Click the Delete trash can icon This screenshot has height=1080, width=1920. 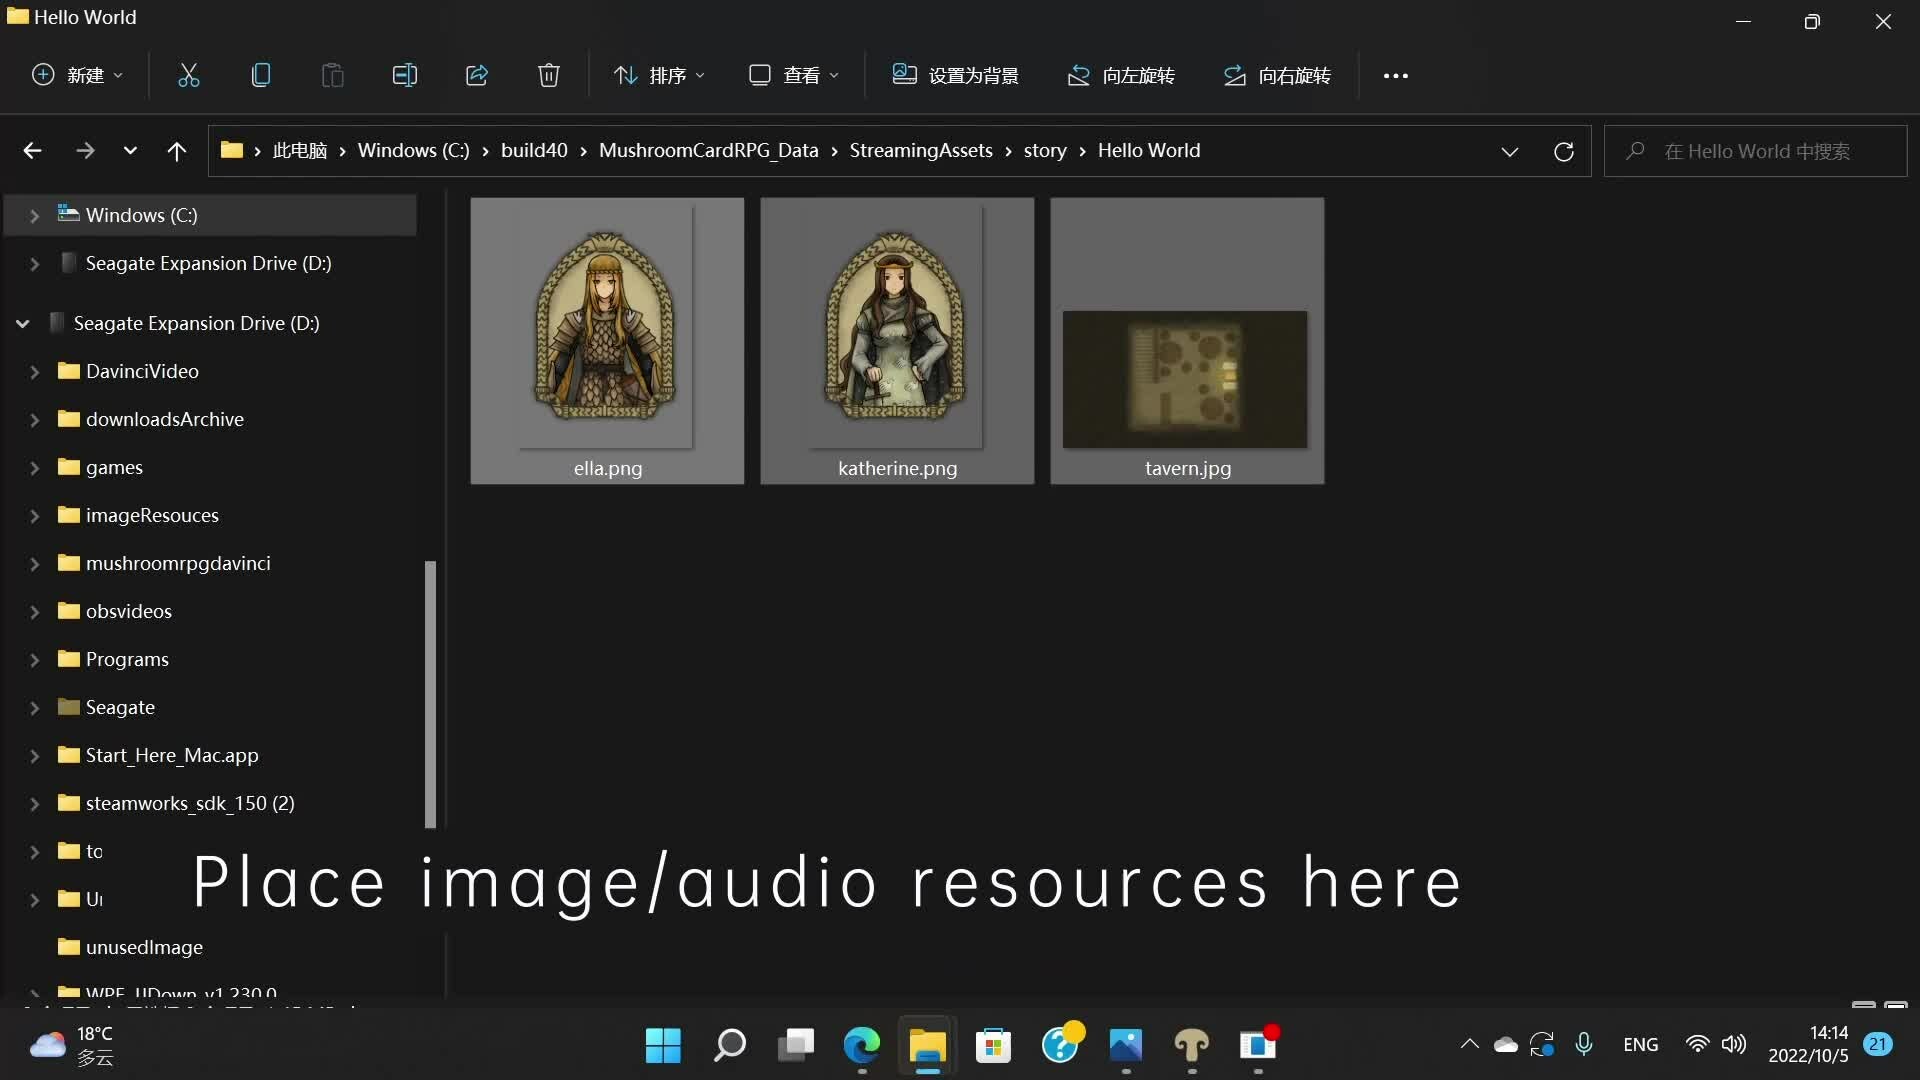(x=548, y=75)
